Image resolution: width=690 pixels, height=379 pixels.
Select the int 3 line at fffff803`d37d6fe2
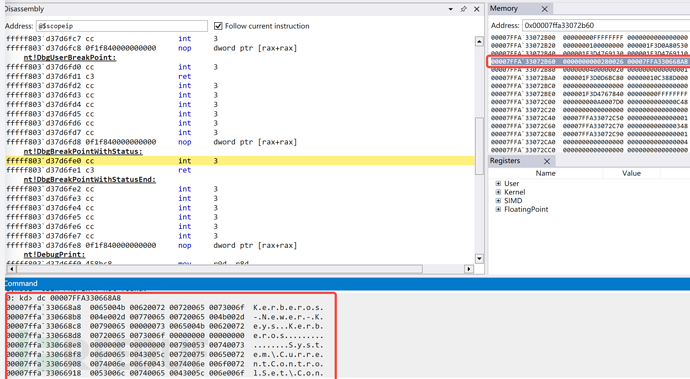[240, 189]
